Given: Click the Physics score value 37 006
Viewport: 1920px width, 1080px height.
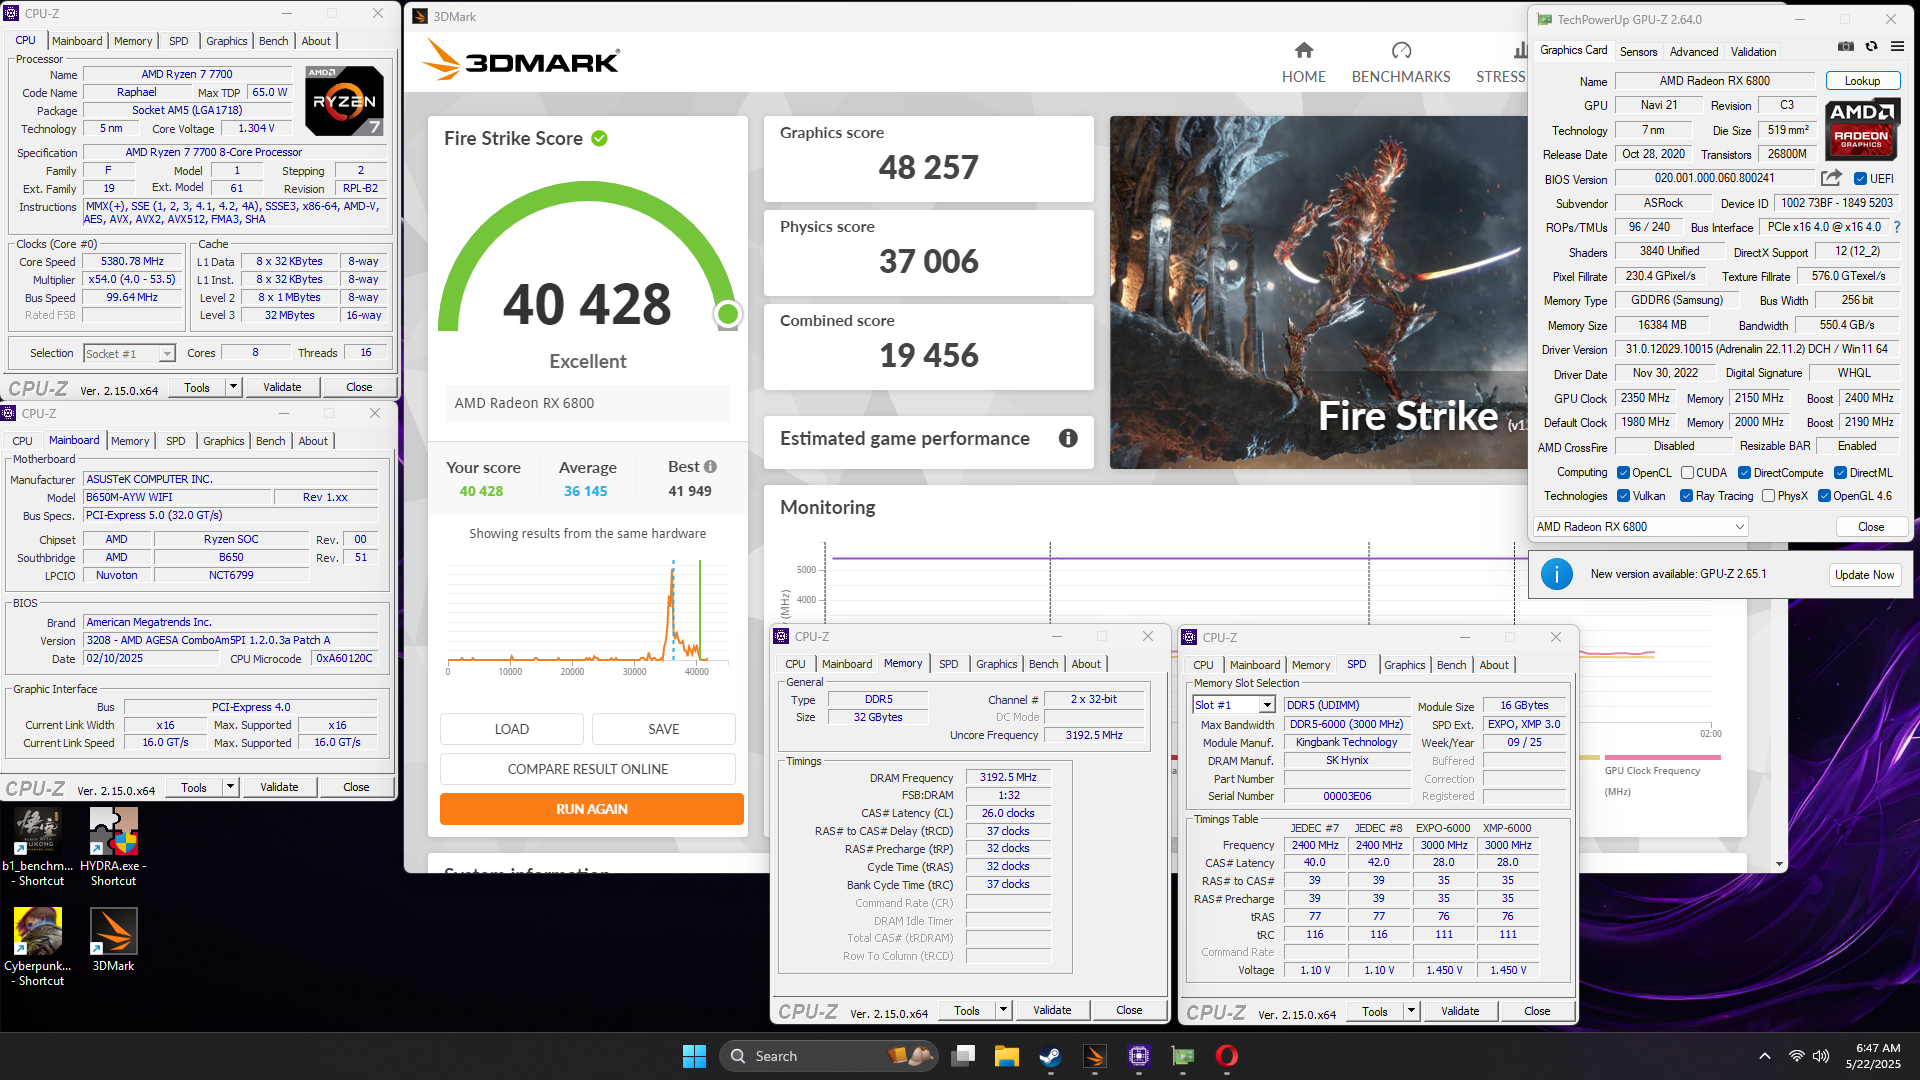Looking at the screenshot, I should (x=929, y=262).
